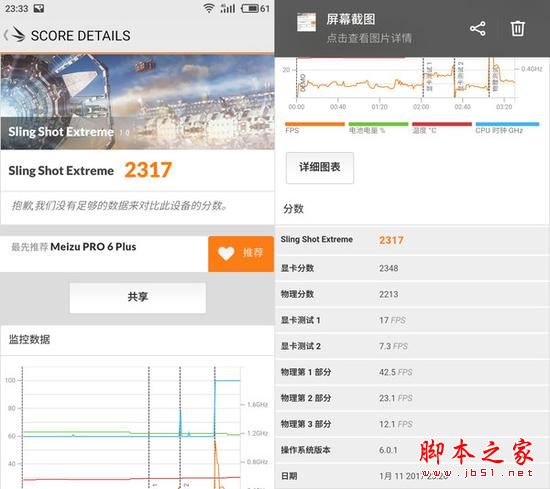550x489 pixels.
Task: Select the 物理第 2 部分 23.1 FPS row
Action: click(412, 398)
